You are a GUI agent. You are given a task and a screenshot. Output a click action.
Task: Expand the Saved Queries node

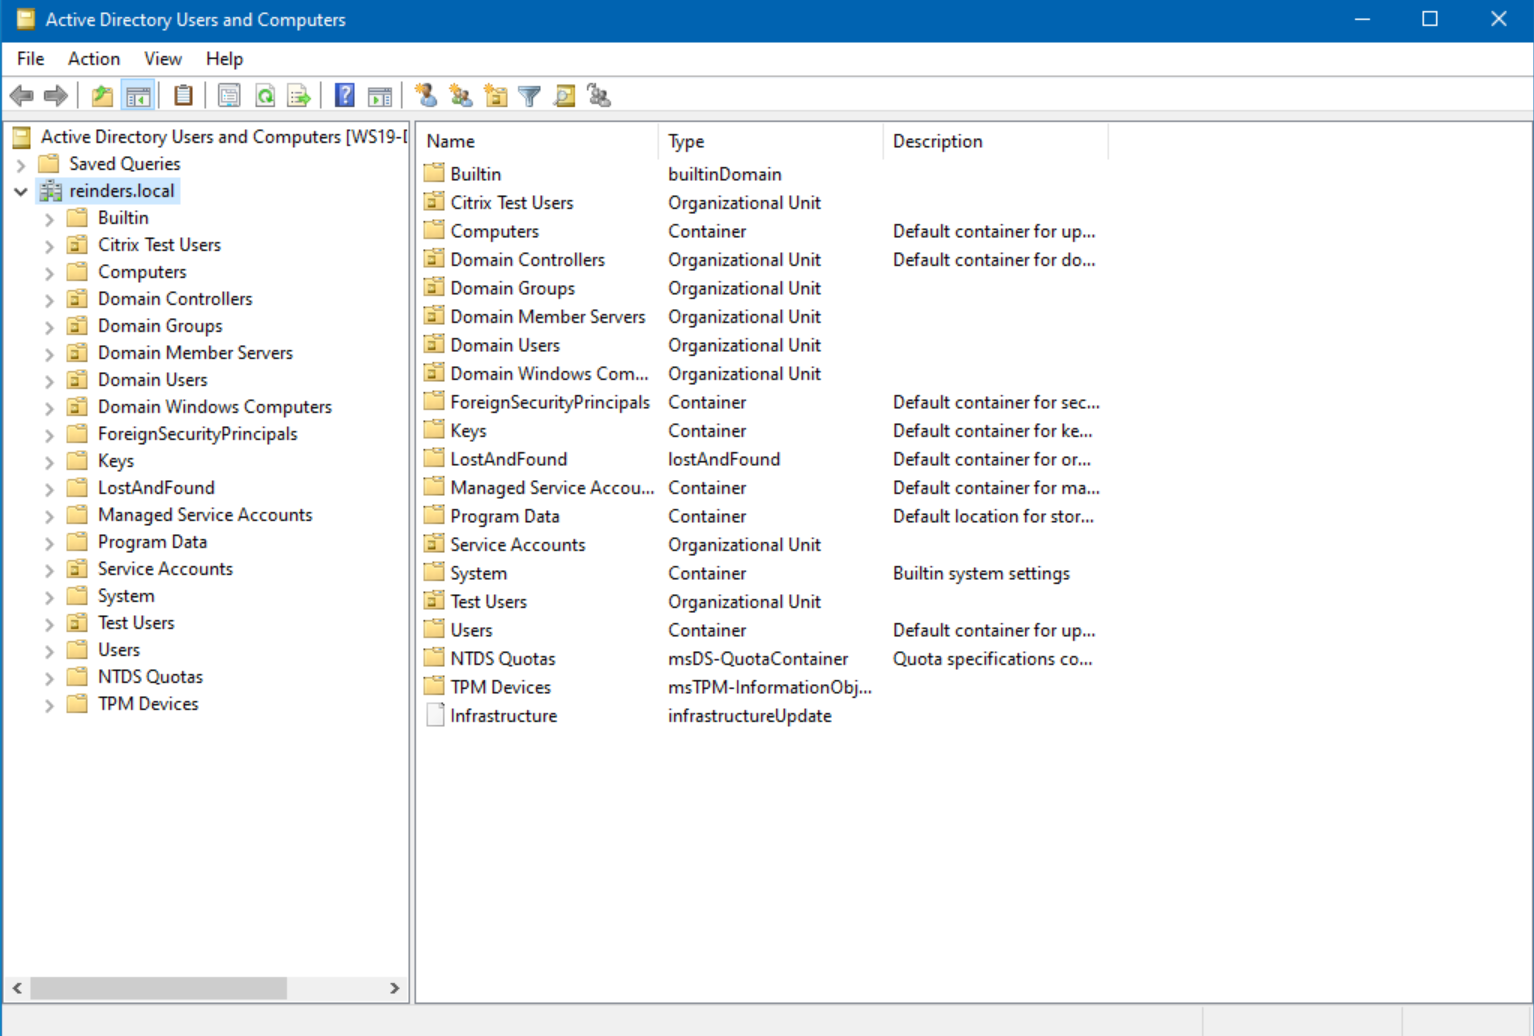point(22,163)
